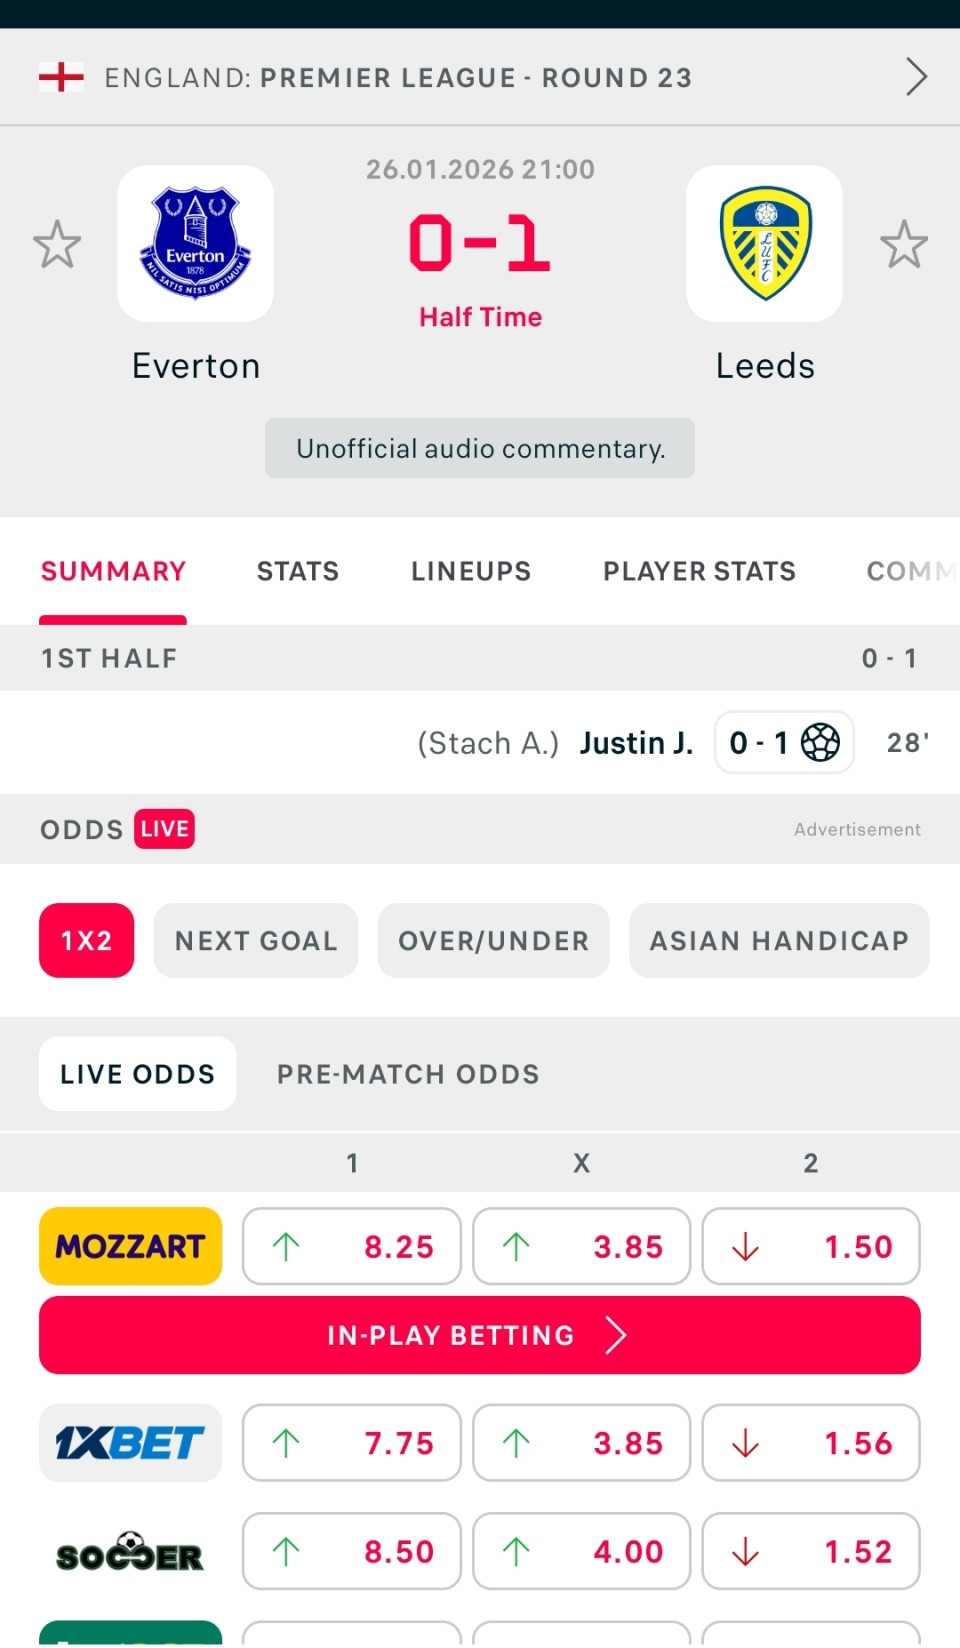Open the Mozzart bookmaker logo
The height and width of the screenshot is (1648, 960).
(x=130, y=1246)
